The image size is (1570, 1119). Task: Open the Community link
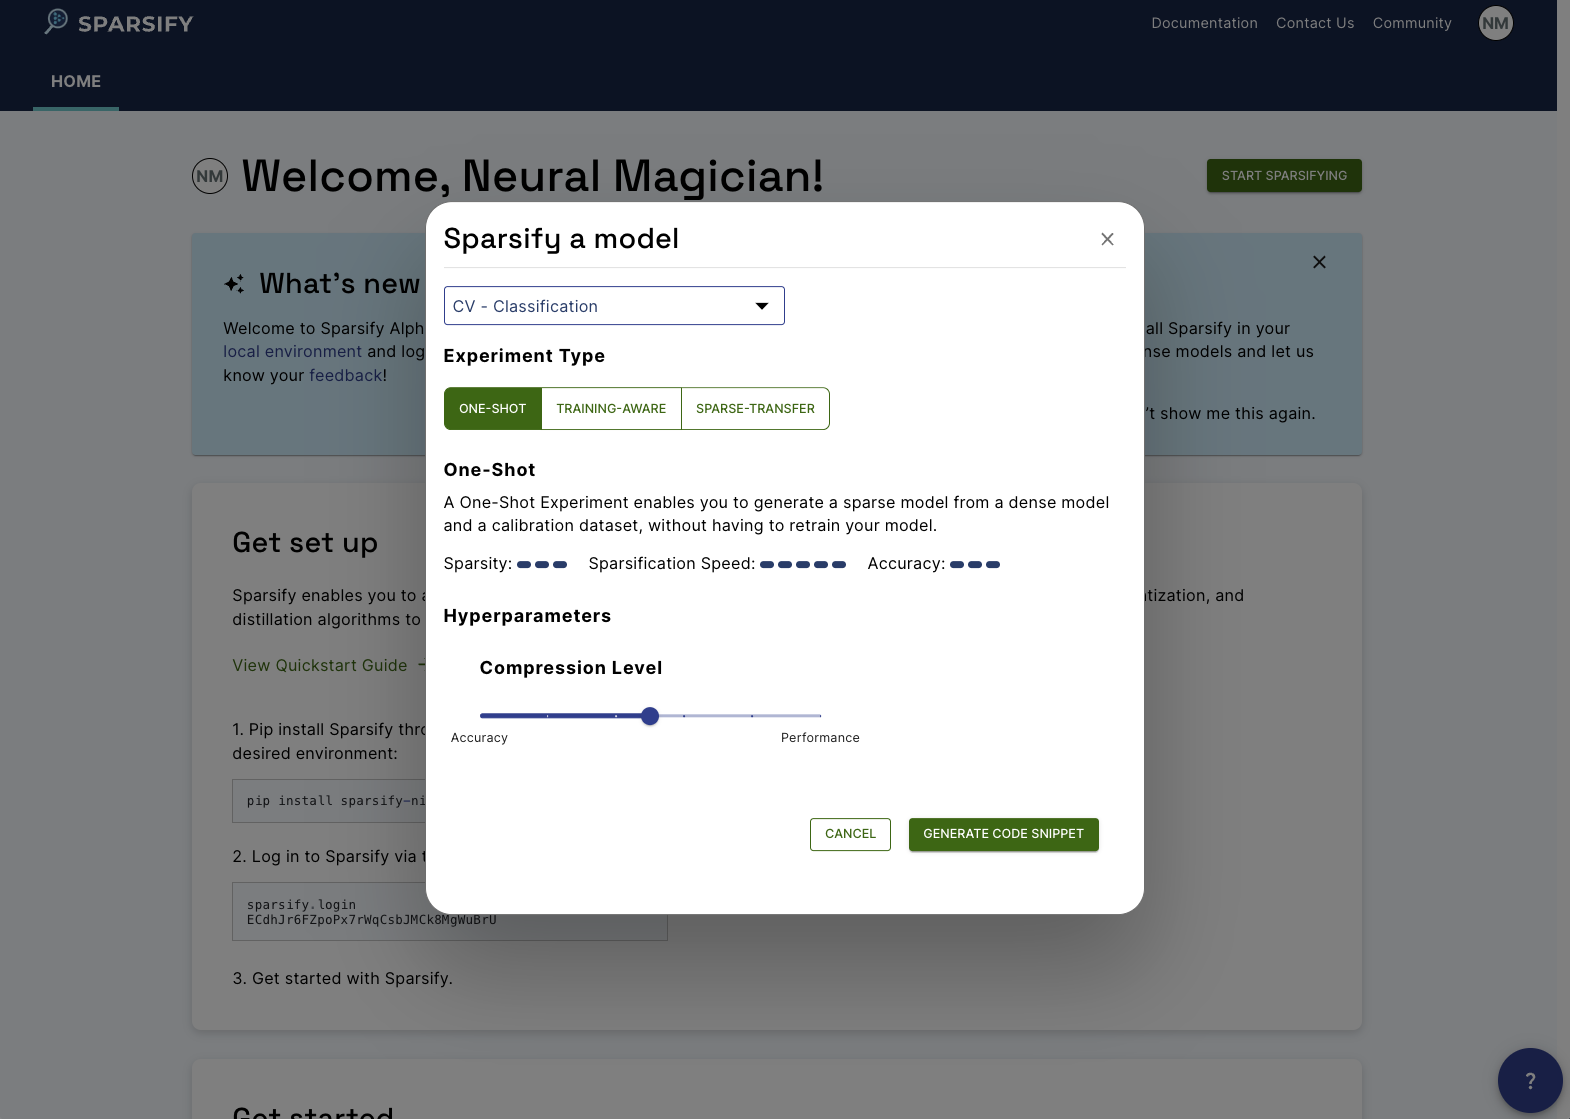point(1412,23)
